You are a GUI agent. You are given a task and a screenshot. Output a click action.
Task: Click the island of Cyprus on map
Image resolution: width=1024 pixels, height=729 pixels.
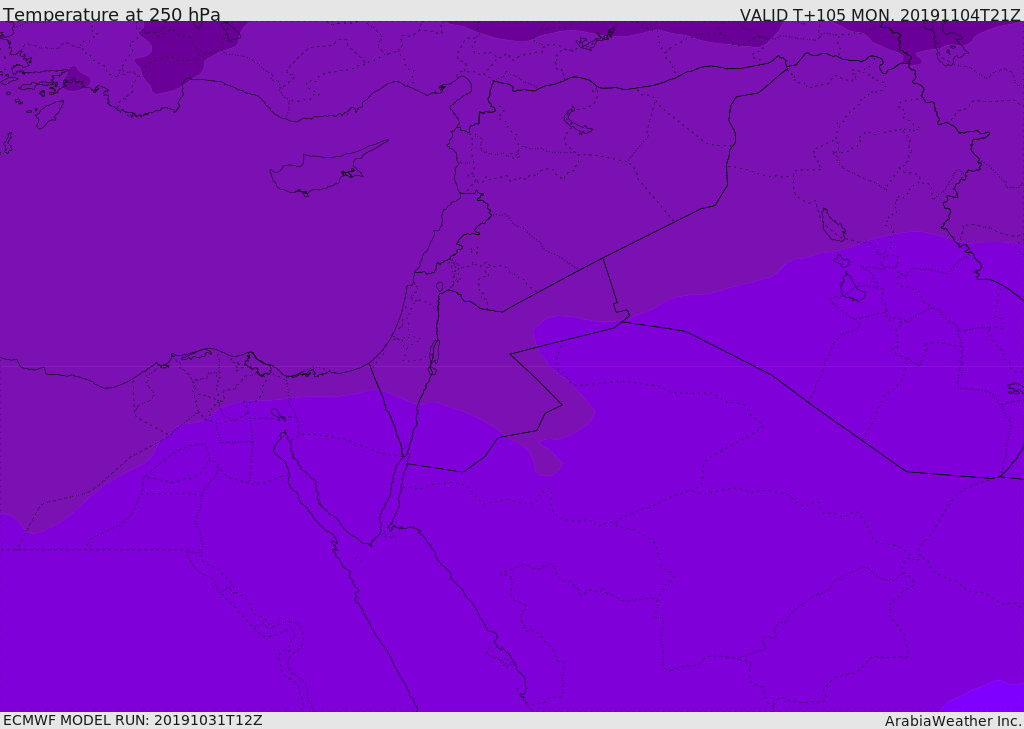click(x=327, y=170)
